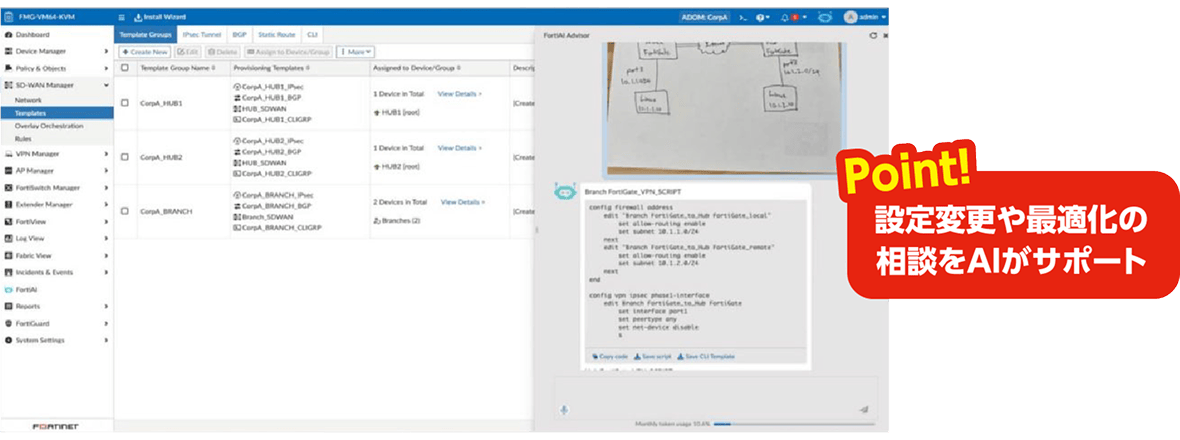Image resolution: width=1180 pixels, height=440 pixels.
Task: Check the CorpA_HUB2 row checkbox
Action: [x=125, y=157]
